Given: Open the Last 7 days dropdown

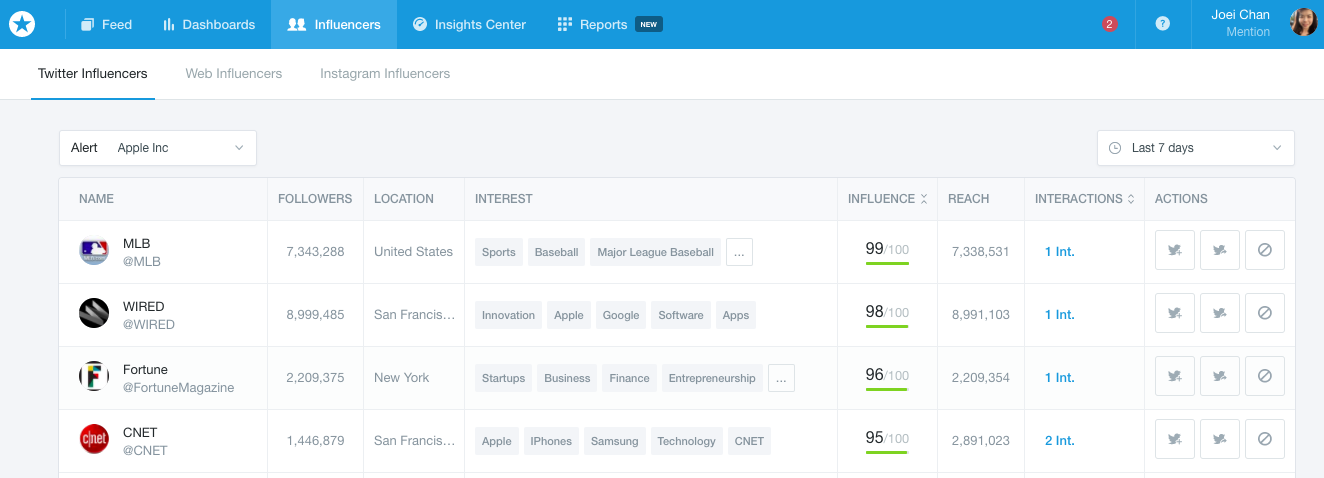Looking at the screenshot, I should coord(1196,148).
